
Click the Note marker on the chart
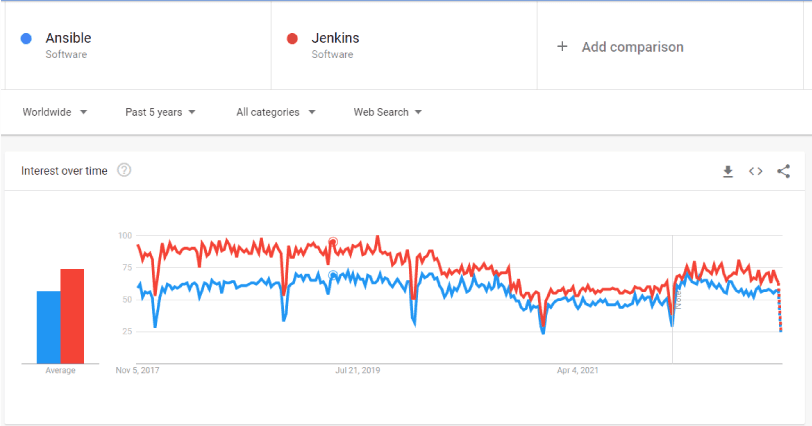coord(677,299)
